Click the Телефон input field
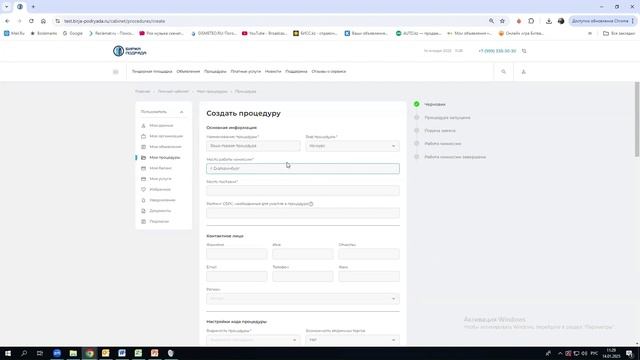 point(303,276)
